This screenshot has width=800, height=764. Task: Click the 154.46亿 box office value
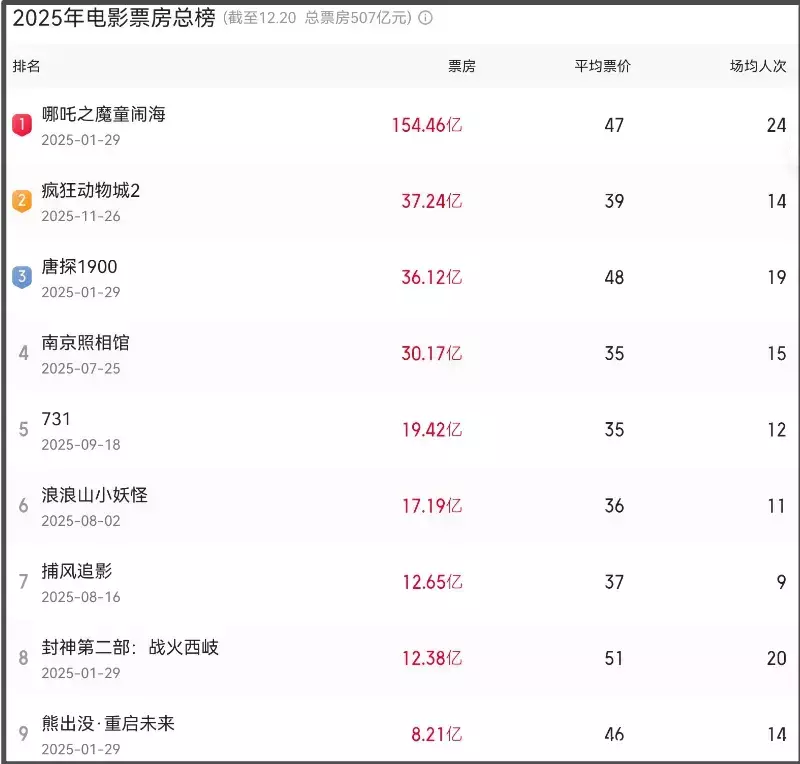tap(427, 125)
